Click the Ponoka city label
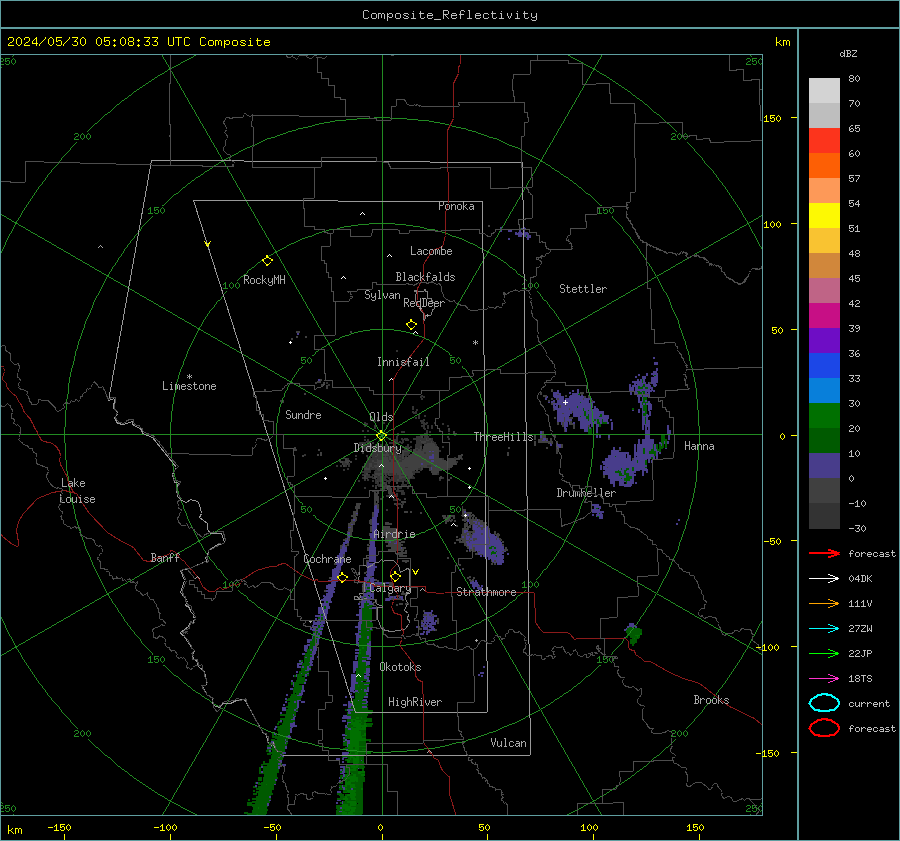This screenshot has height=841, width=900. click(456, 206)
